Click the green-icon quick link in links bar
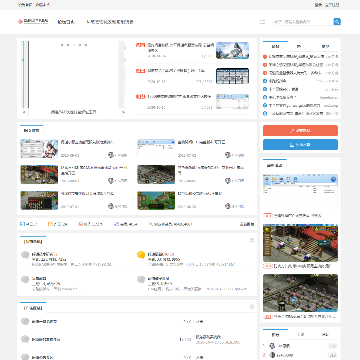This screenshot has width=360, height=360. pyautogui.click(x=171, y=224)
